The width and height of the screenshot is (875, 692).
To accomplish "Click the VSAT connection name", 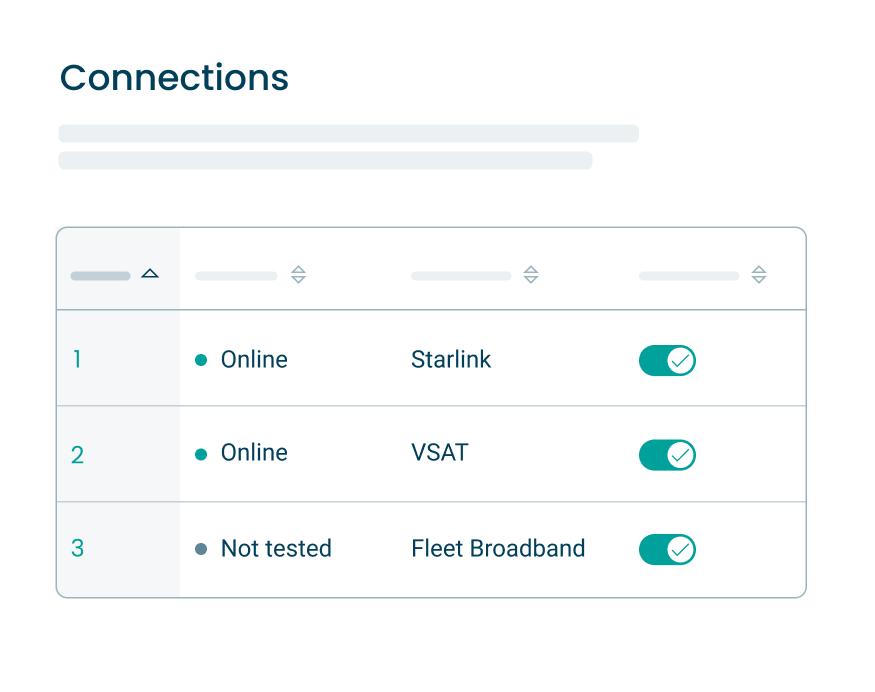I will (x=440, y=453).
